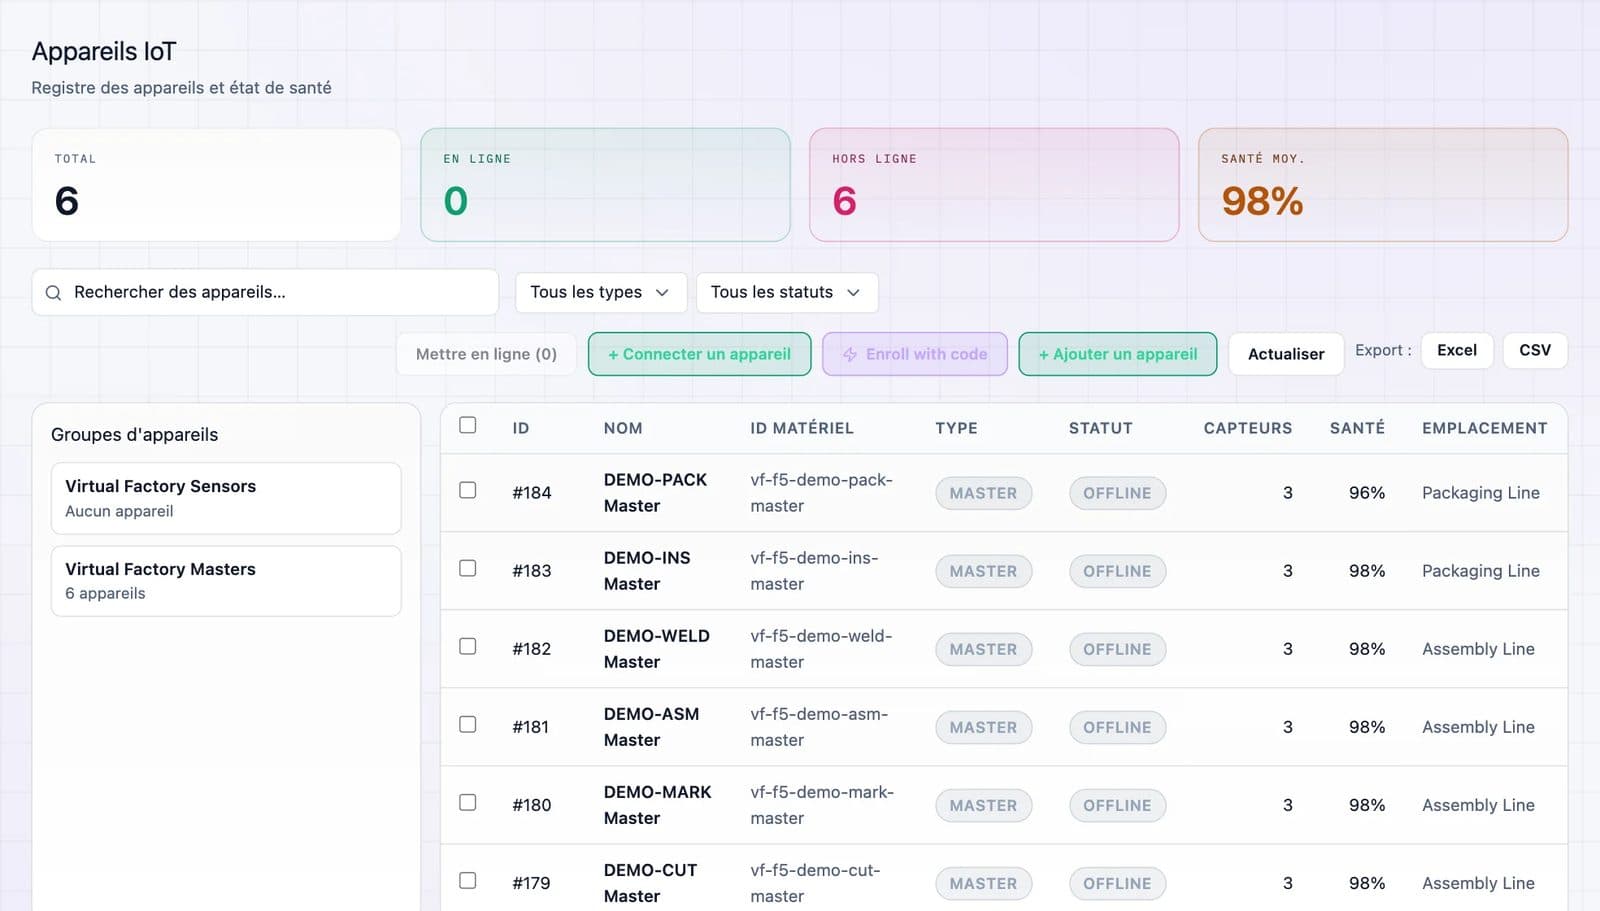The width and height of the screenshot is (1600, 911).
Task: Click the lightning icon on Enroll with code
Action: (850, 355)
